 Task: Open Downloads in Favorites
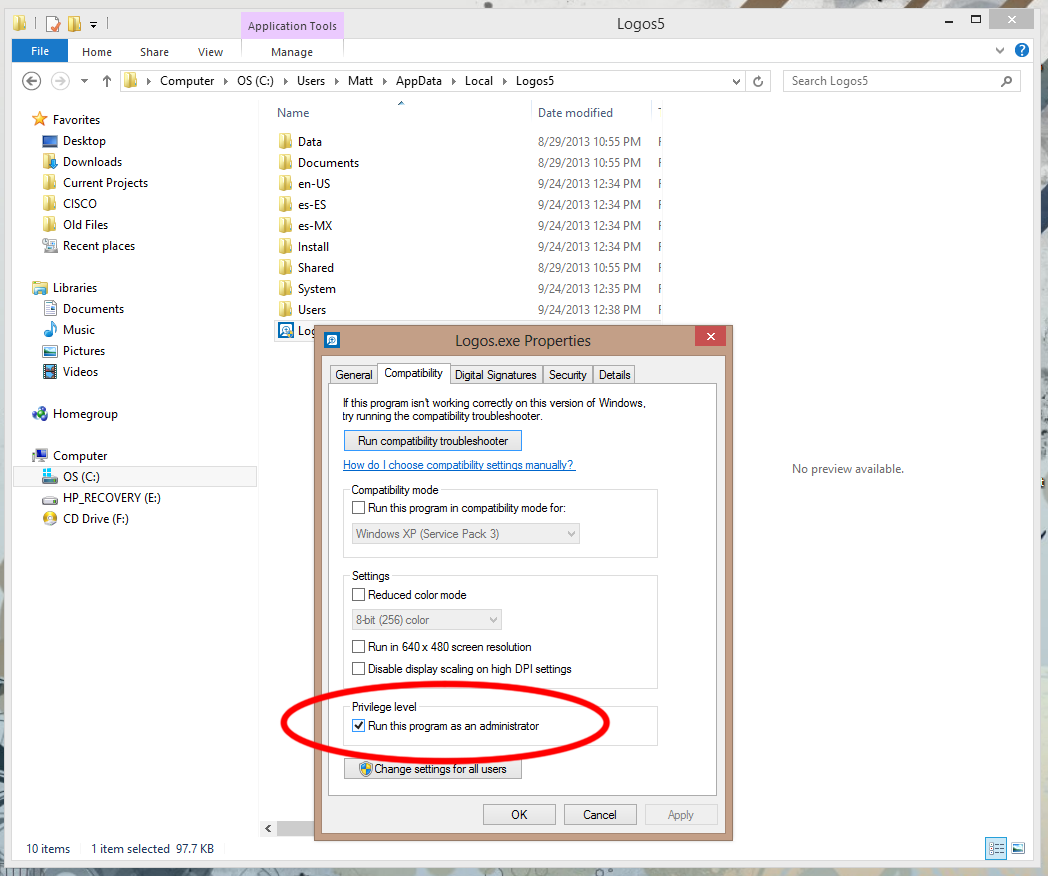coord(92,162)
